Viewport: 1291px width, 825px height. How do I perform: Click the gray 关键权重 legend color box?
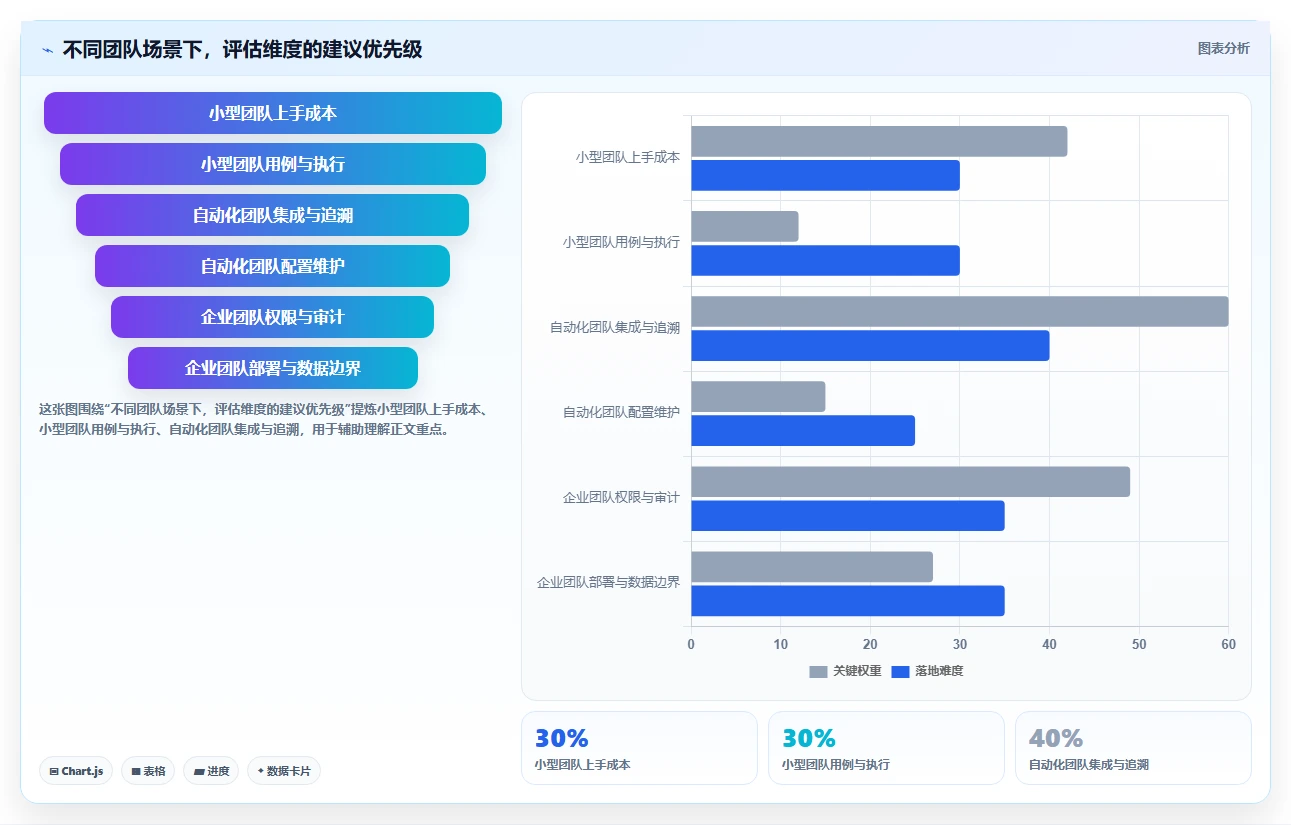tap(818, 671)
